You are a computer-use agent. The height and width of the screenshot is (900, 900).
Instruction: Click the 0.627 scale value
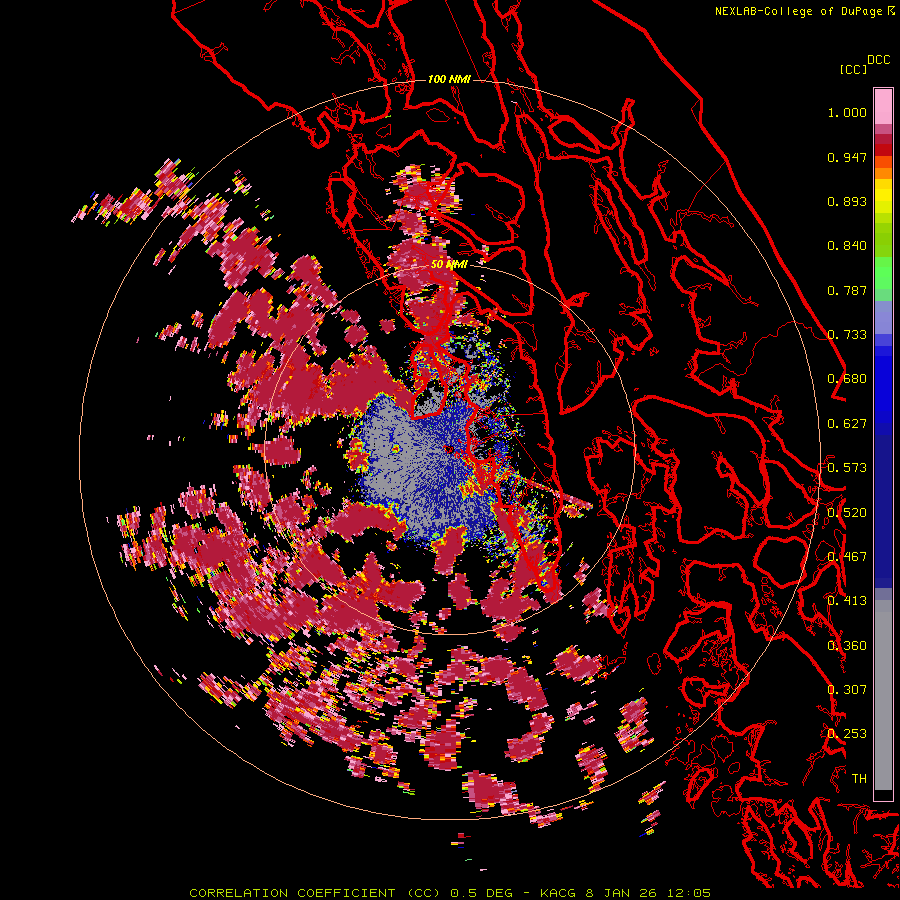click(x=847, y=424)
